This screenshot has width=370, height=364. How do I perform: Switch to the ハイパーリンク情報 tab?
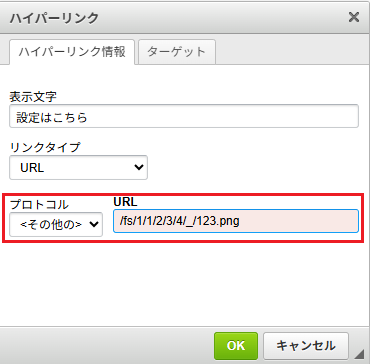click(x=72, y=52)
